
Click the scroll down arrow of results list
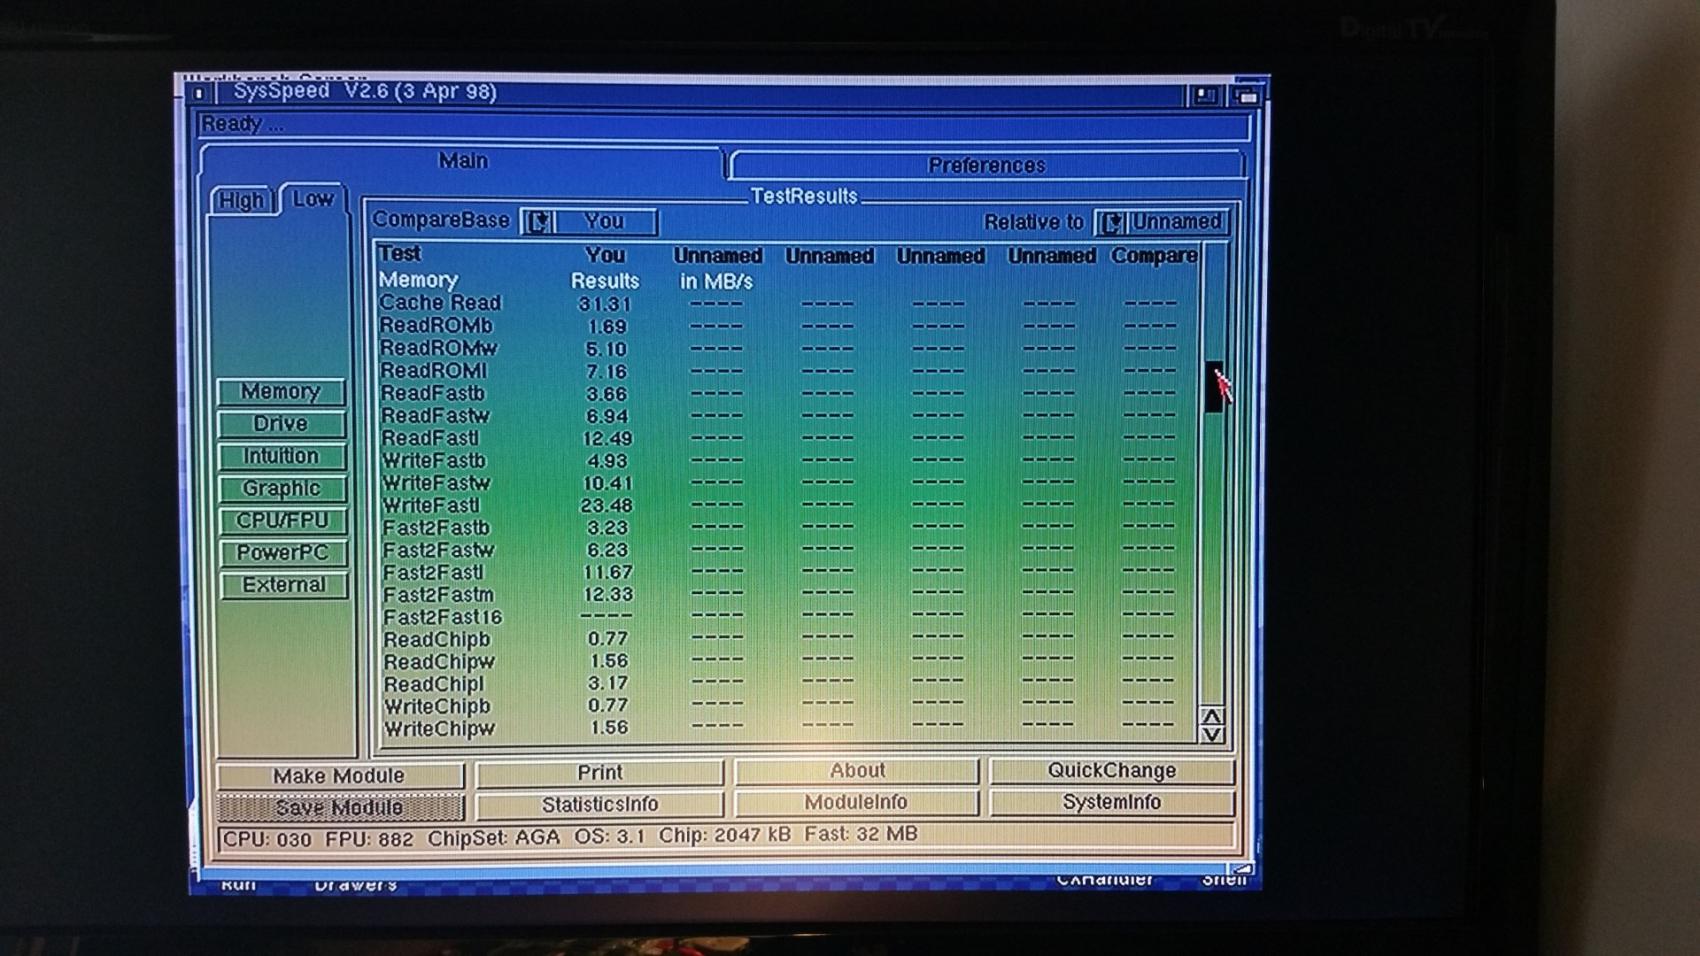(x=1212, y=735)
